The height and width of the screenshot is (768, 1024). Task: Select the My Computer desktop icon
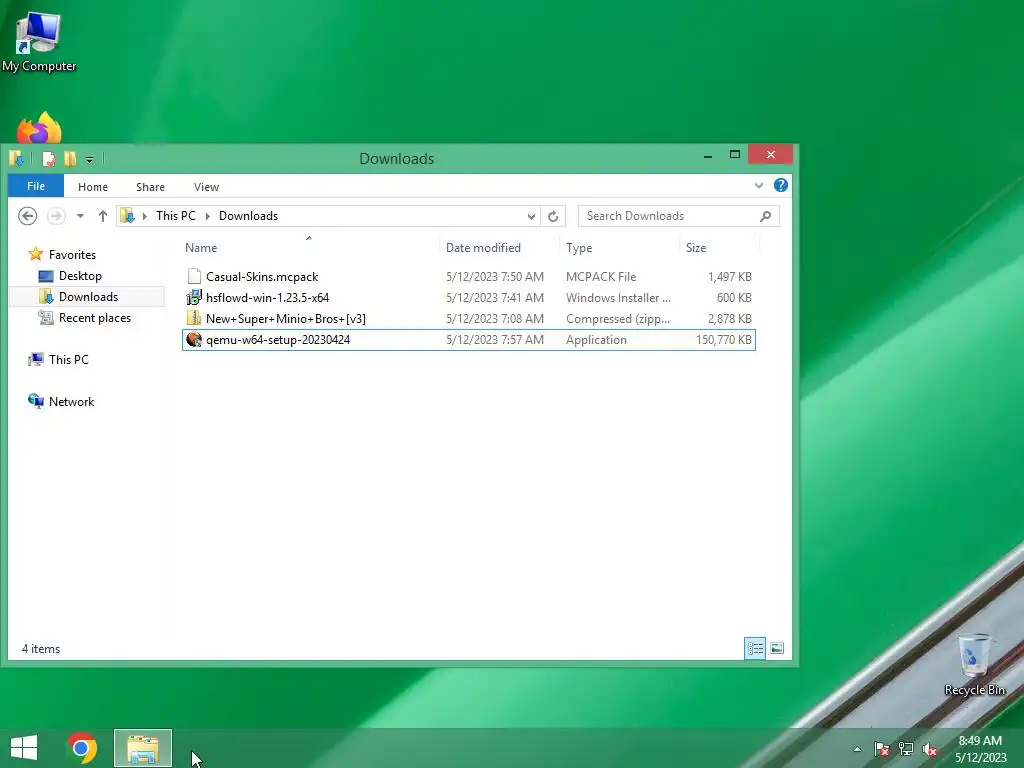[39, 41]
